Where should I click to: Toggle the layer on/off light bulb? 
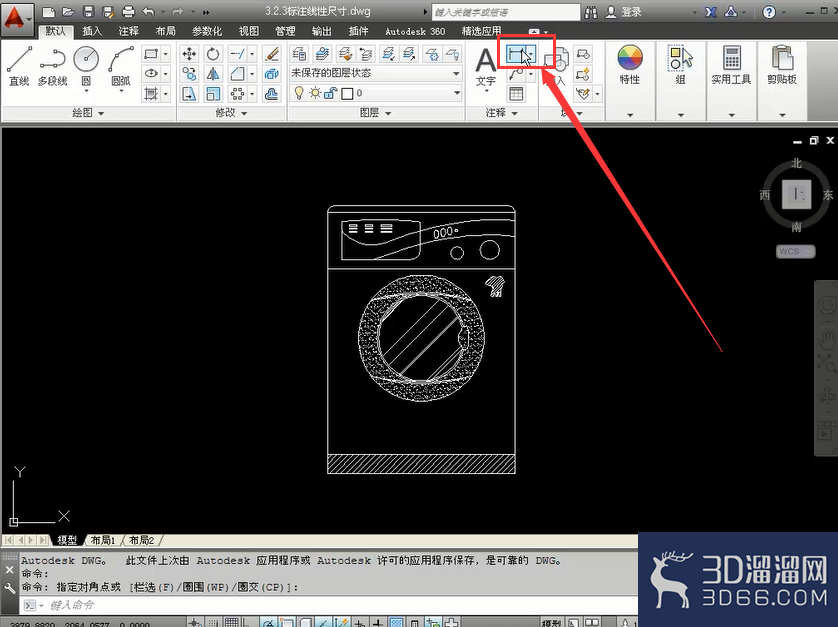(299, 94)
